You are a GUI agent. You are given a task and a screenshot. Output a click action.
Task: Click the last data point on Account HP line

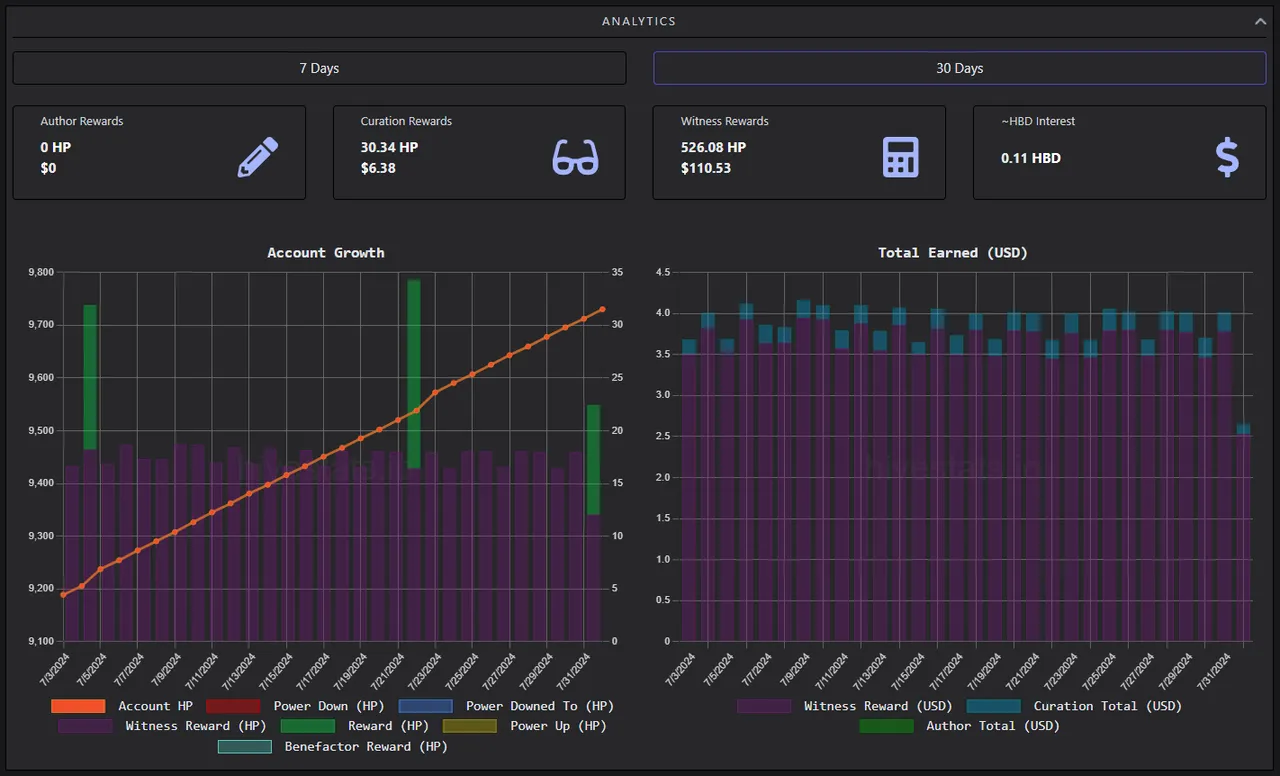[602, 310]
